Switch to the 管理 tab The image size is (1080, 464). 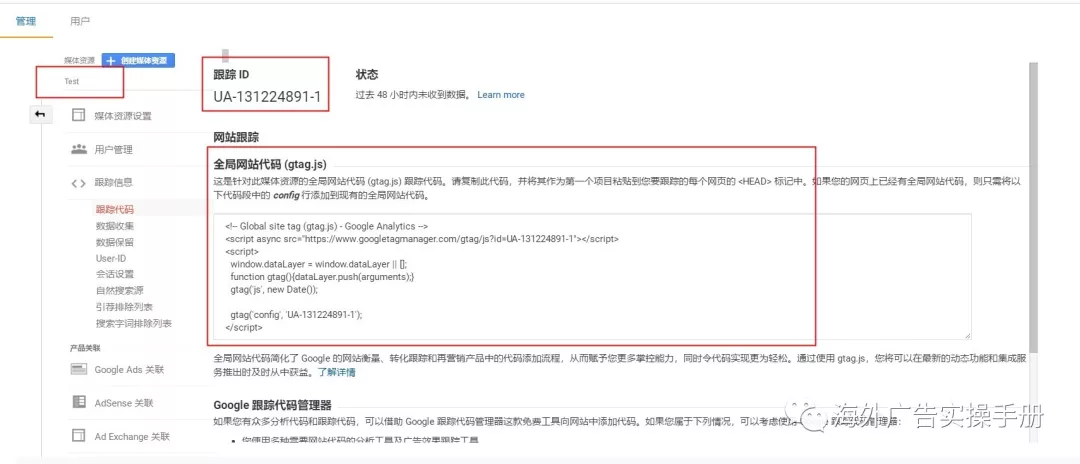point(26,21)
